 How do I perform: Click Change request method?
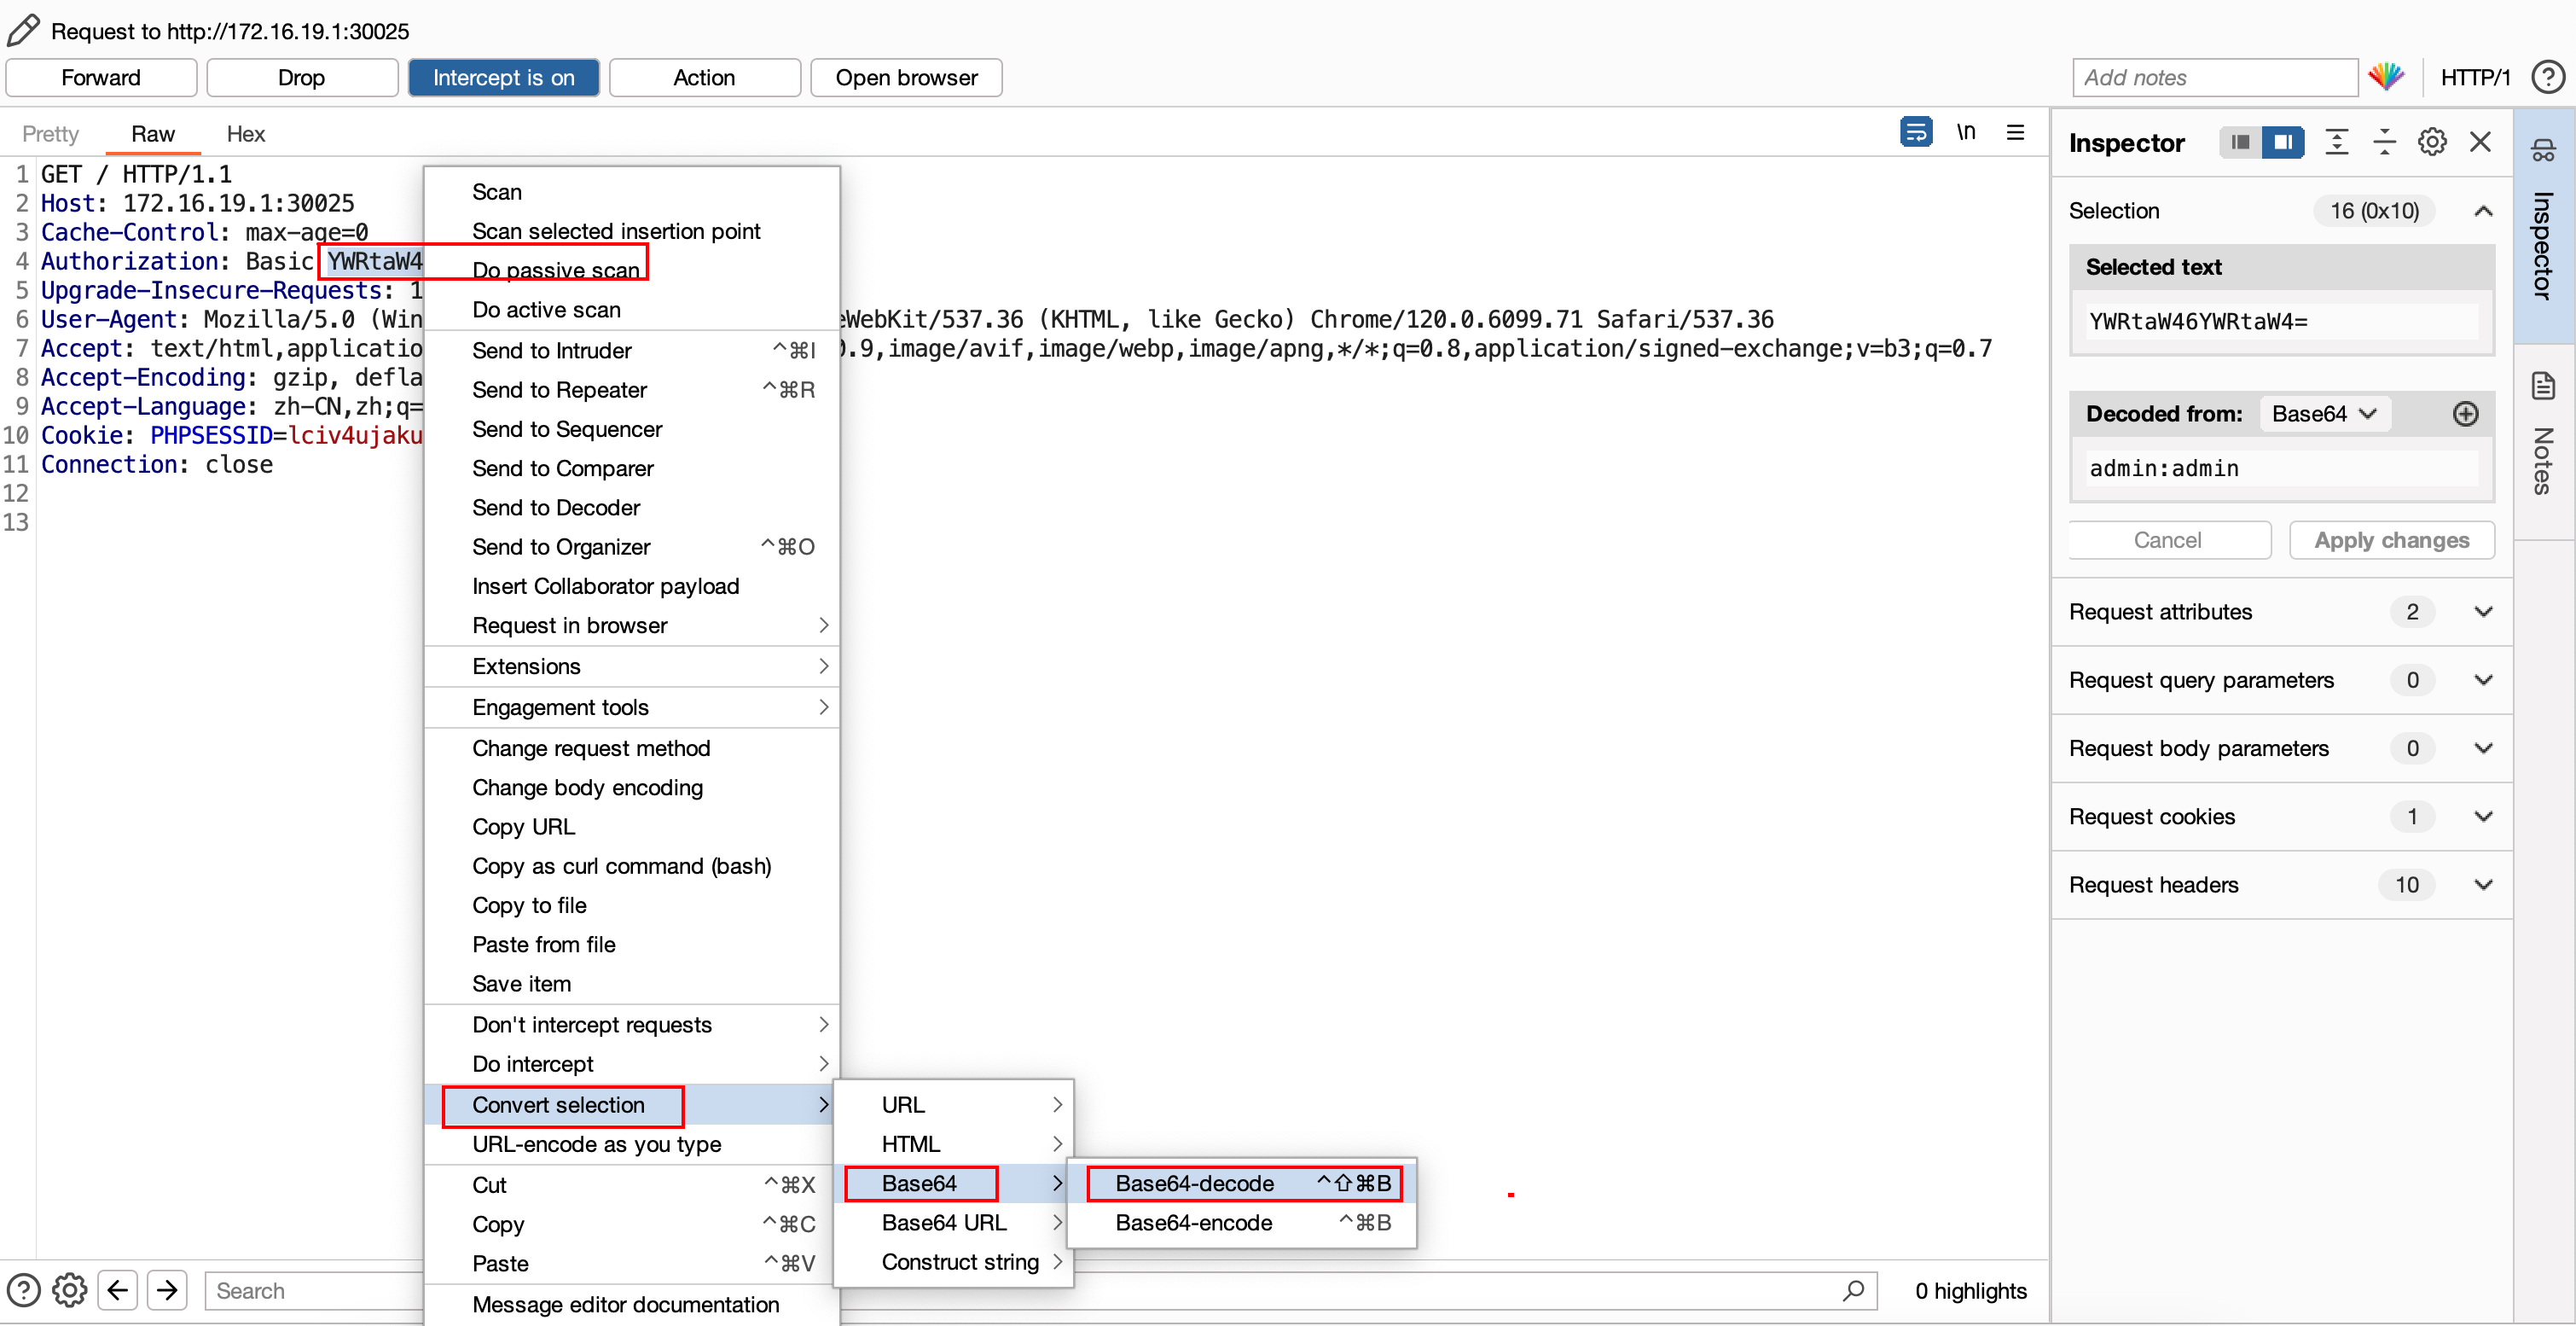point(632,748)
